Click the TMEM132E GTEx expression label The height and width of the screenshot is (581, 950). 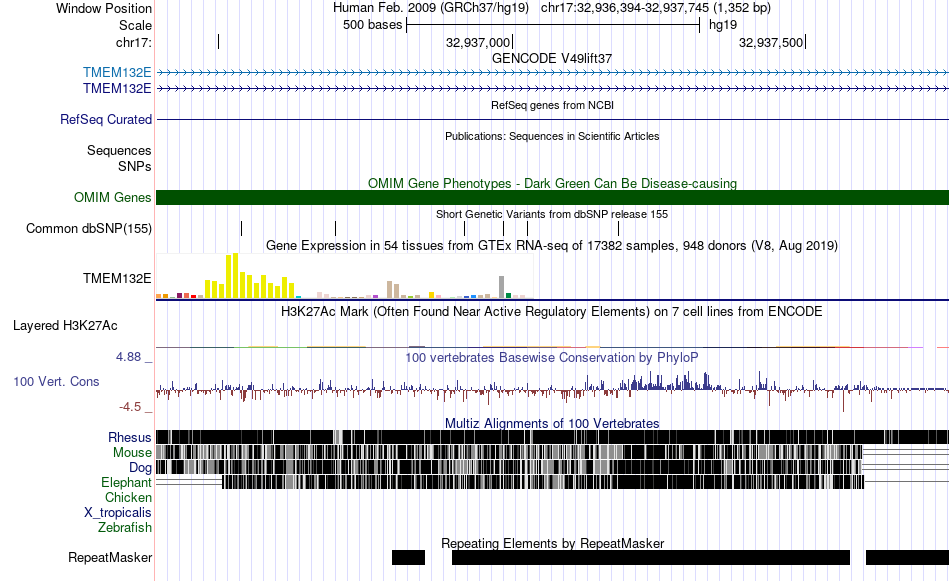tap(117, 279)
